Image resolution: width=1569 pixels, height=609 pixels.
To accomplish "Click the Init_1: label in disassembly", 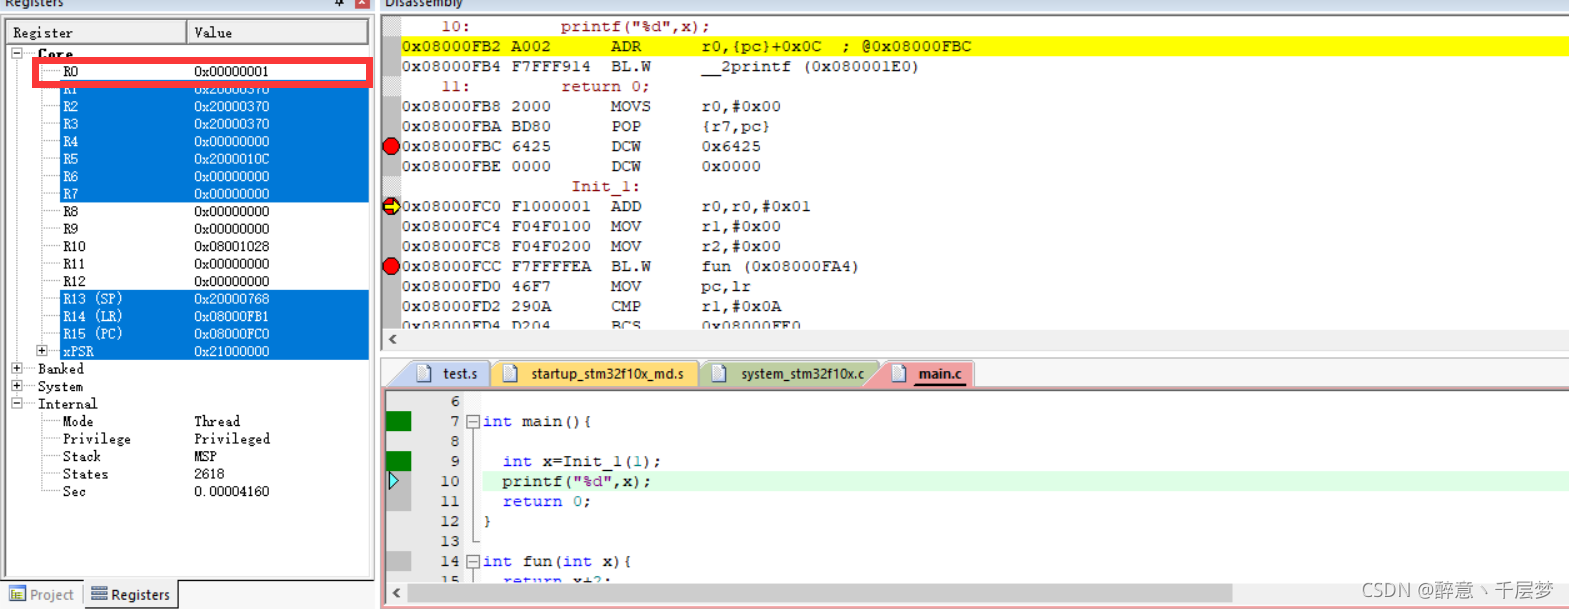I will click(605, 186).
